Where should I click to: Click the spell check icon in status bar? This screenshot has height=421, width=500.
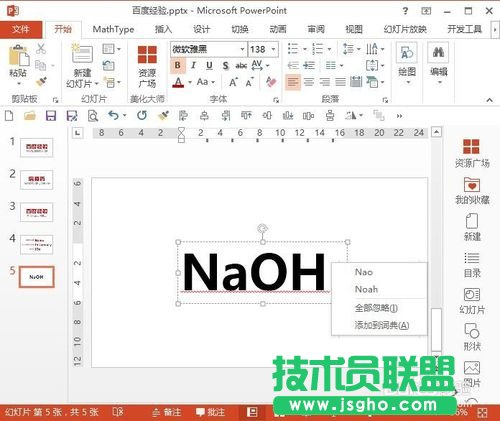pyautogui.click(x=118, y=412)
